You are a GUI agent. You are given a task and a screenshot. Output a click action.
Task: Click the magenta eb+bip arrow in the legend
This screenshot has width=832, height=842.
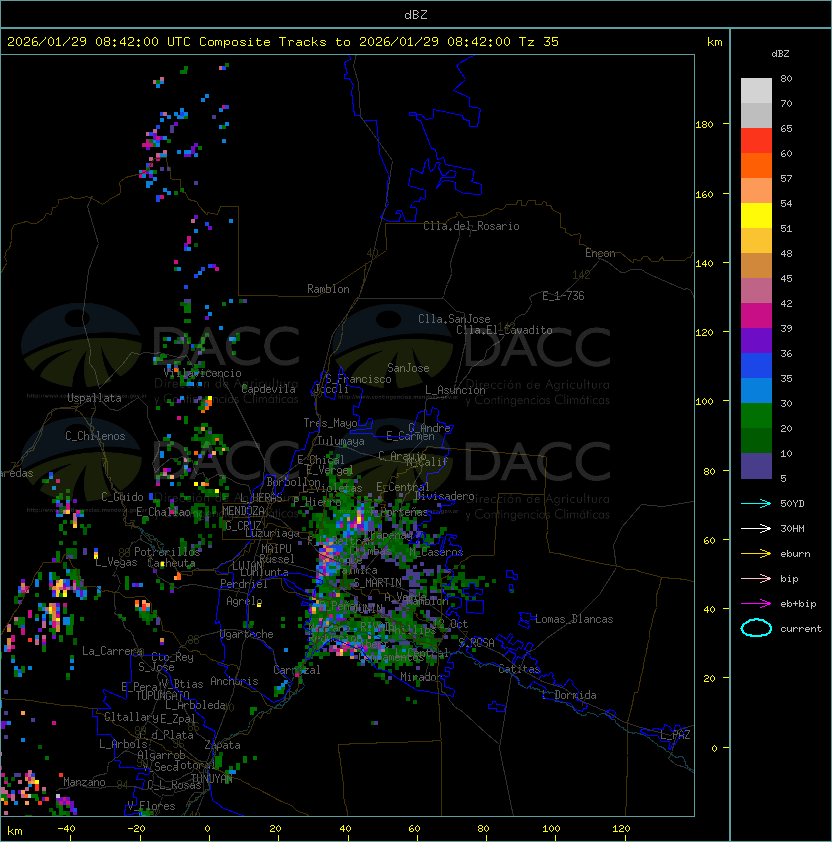pos(756,604)
